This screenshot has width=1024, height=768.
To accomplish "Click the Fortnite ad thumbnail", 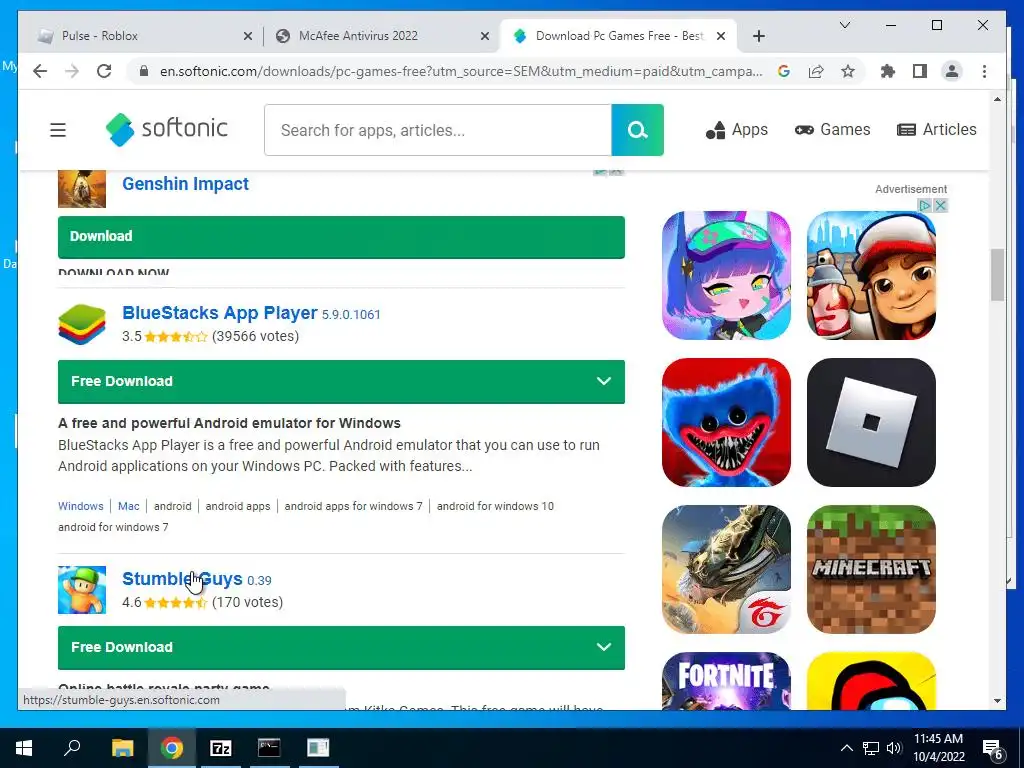I will [726, 680].
